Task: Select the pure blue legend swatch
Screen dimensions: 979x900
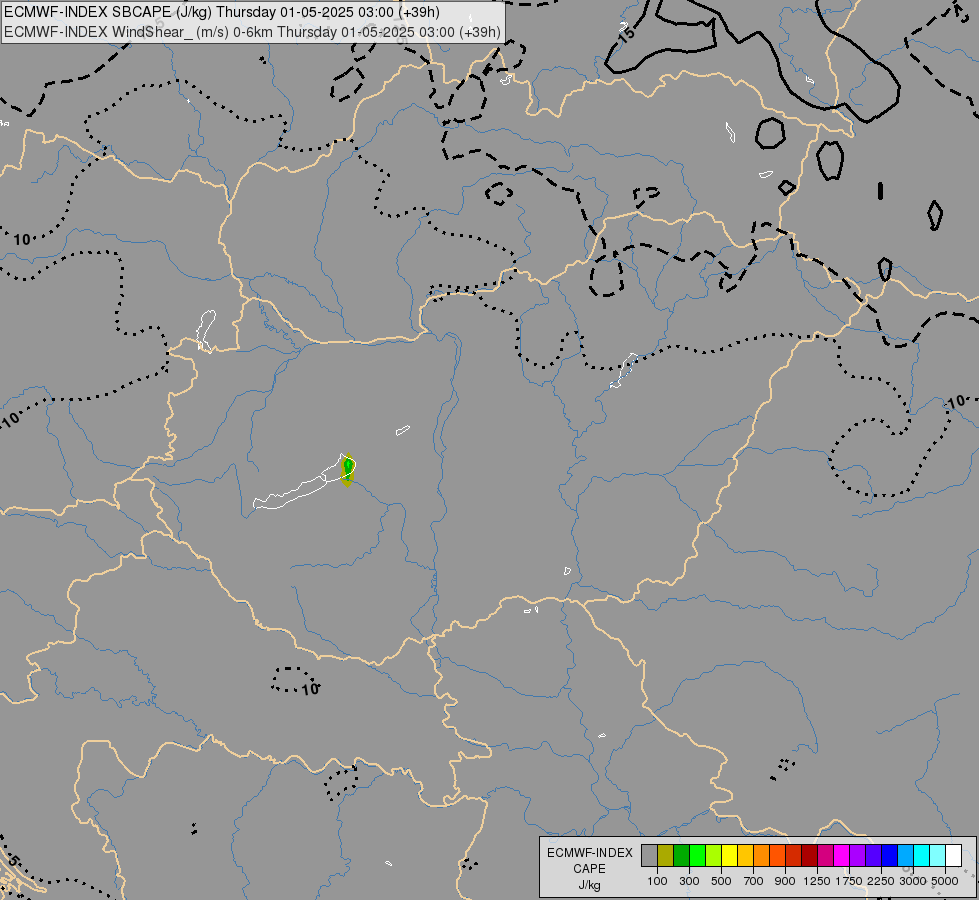Action: [x=889, y=856]
